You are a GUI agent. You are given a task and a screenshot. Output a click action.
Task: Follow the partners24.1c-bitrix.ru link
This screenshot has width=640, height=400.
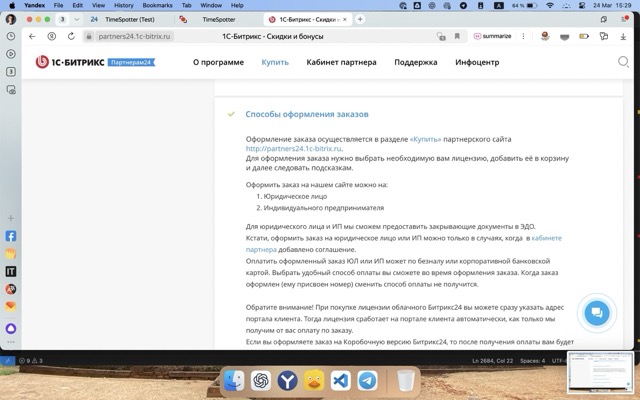coord(293,149)
